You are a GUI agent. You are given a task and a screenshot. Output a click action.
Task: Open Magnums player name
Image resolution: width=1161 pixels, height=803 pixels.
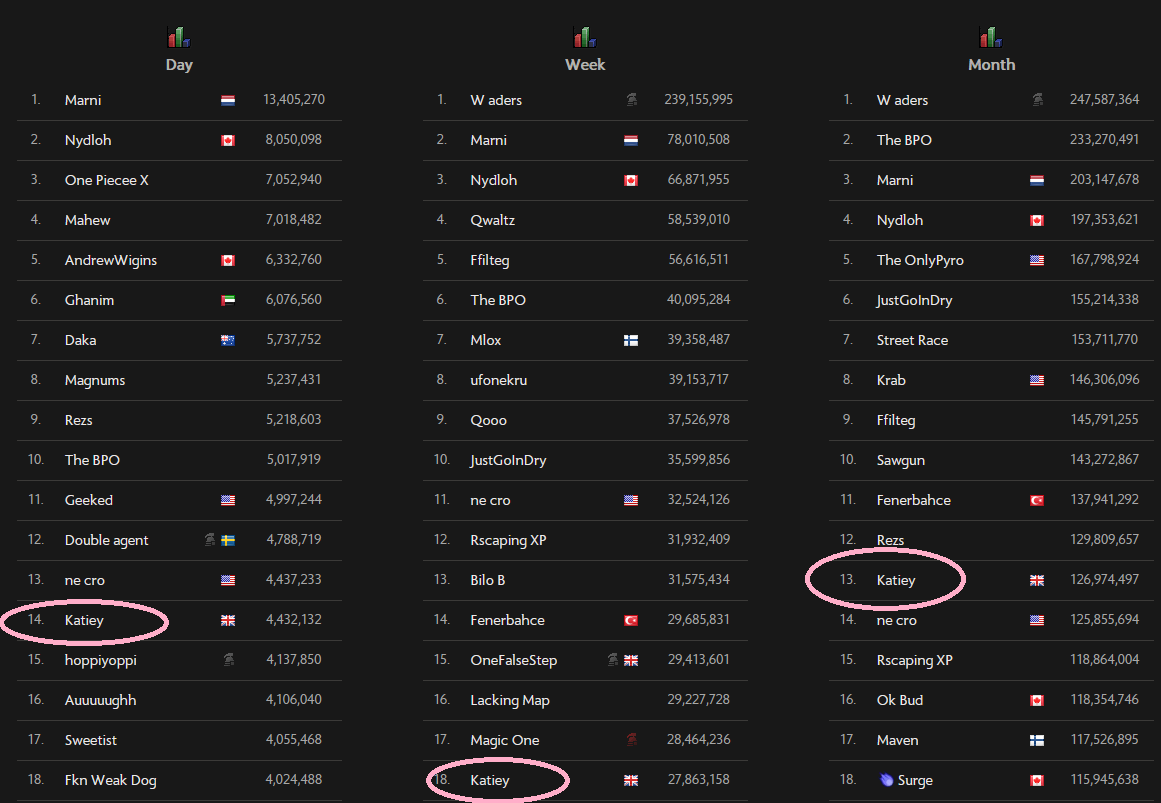(95, 380)
